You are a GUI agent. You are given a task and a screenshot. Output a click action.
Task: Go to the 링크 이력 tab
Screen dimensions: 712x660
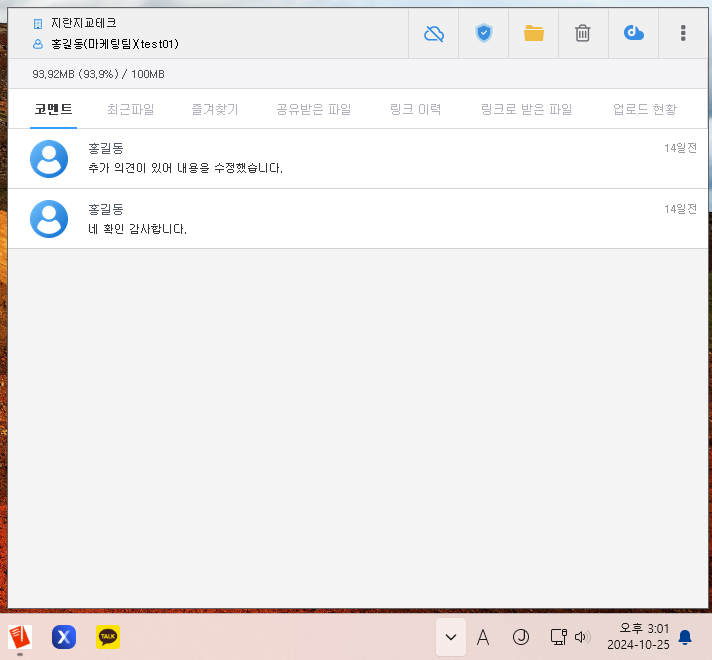(415, 109)
